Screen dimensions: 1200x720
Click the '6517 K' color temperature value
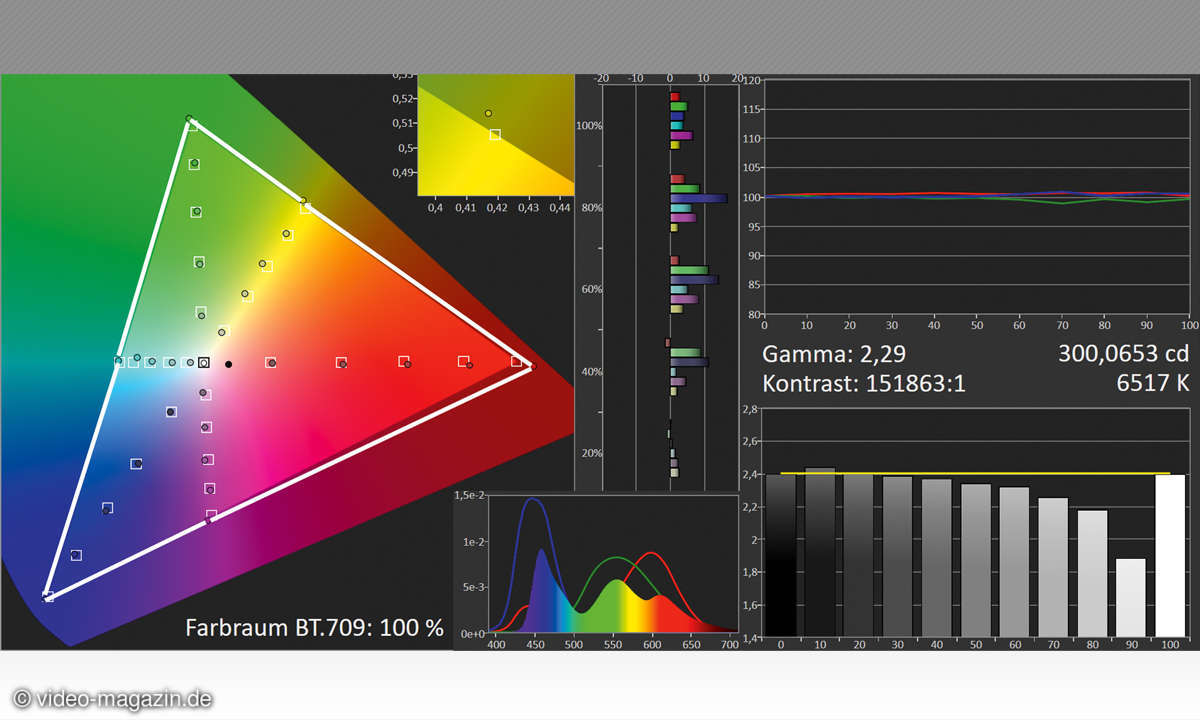point(1152,384)
